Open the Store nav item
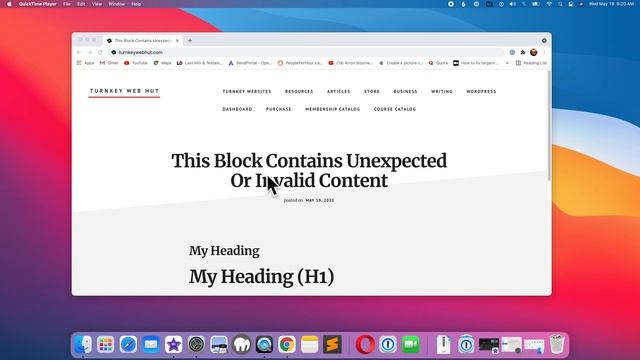This screenshot has height=360, width=640. click(x=372, y=91)
